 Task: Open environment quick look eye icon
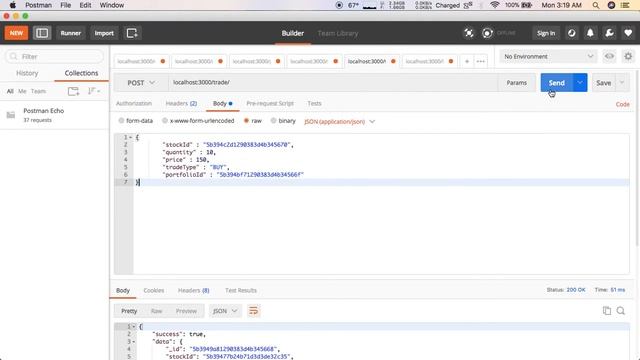coord(609,56)
